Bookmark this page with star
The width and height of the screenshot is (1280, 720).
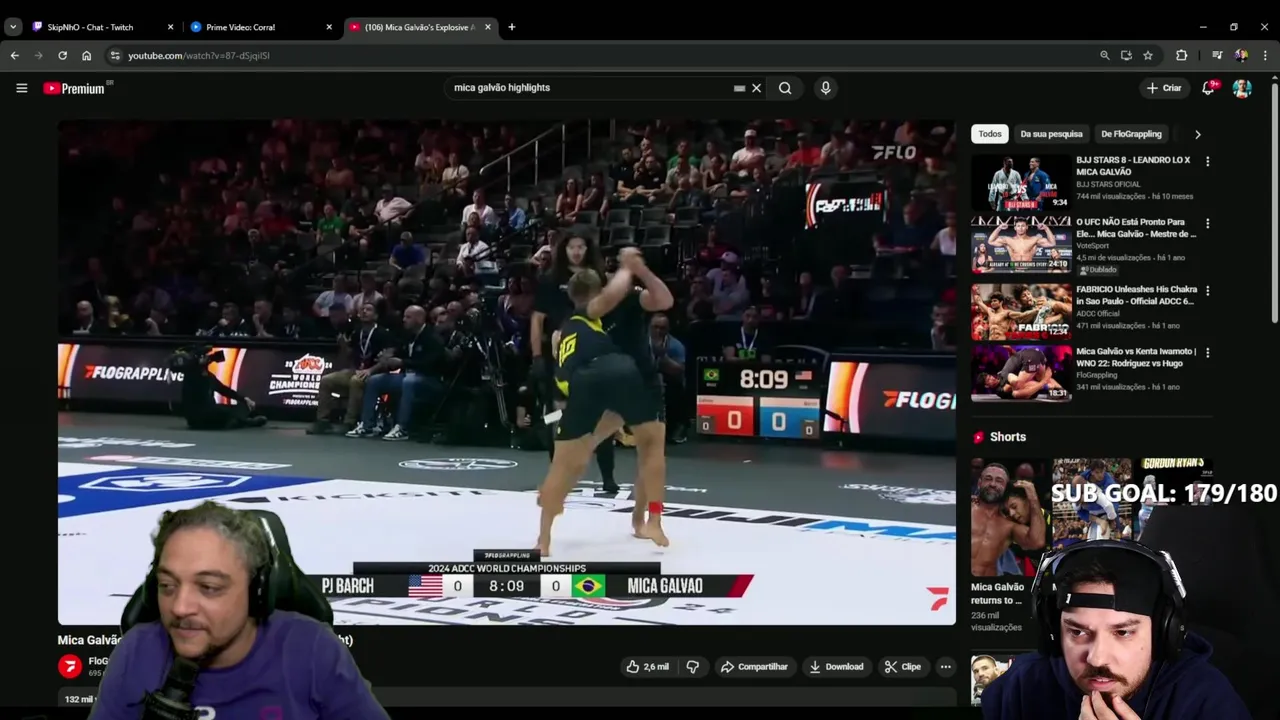click(1148, 56)
